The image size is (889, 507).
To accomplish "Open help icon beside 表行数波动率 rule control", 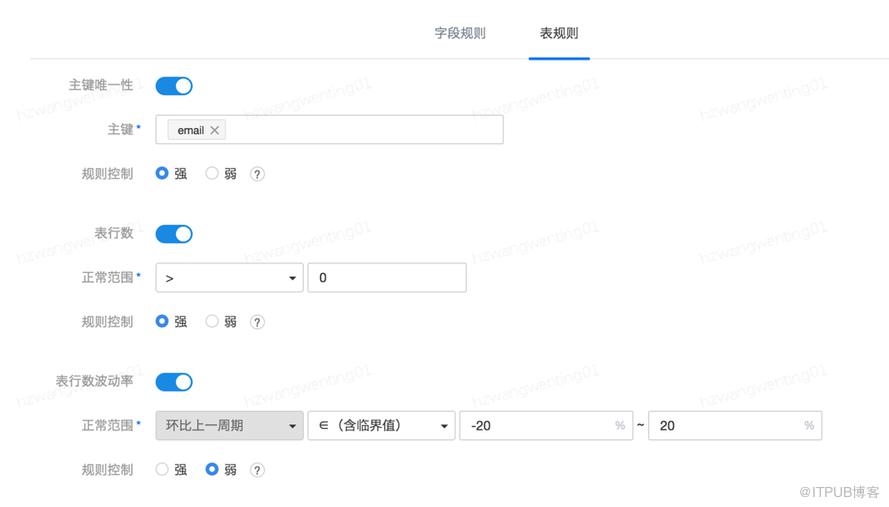I will tap(257, 470).
